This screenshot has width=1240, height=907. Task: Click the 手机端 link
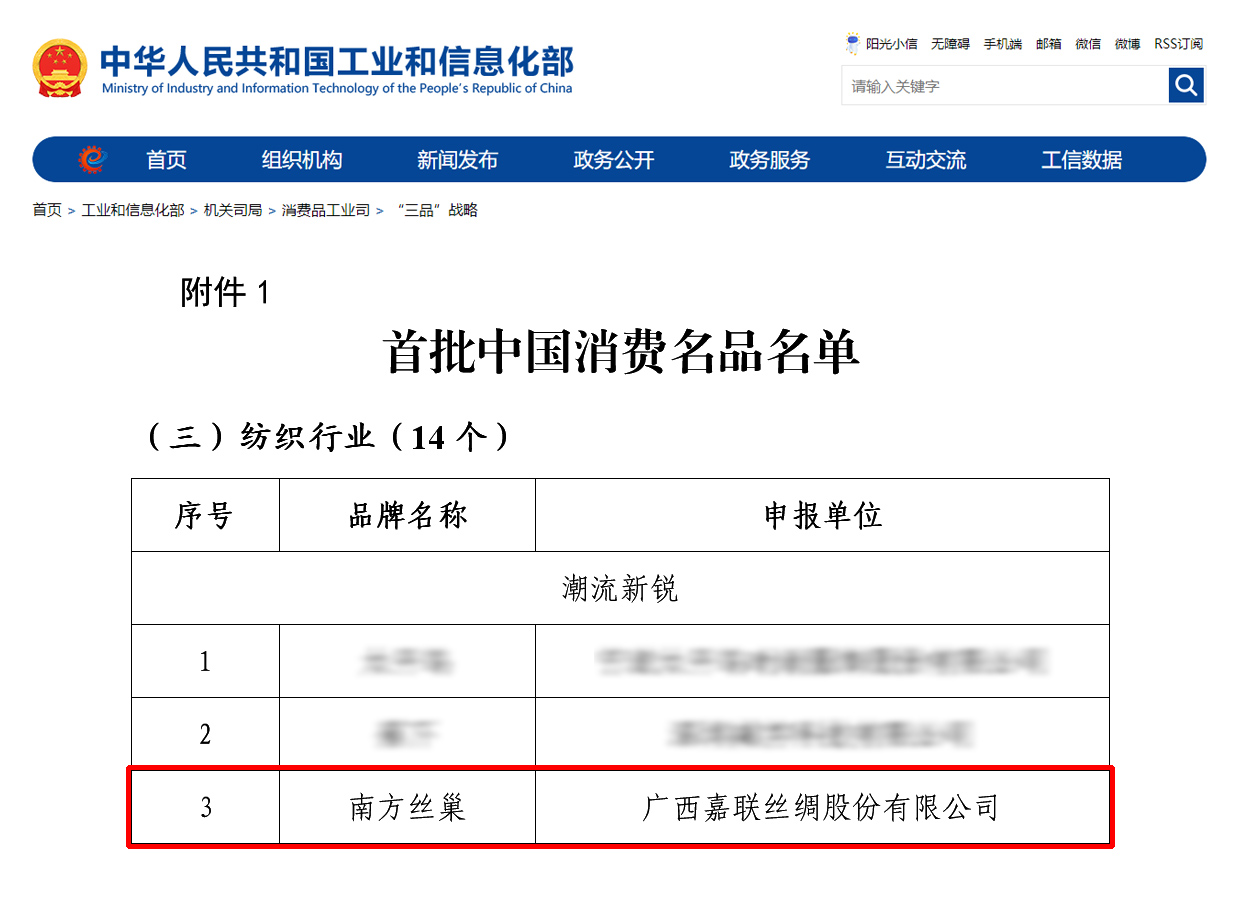(1002, 44)
